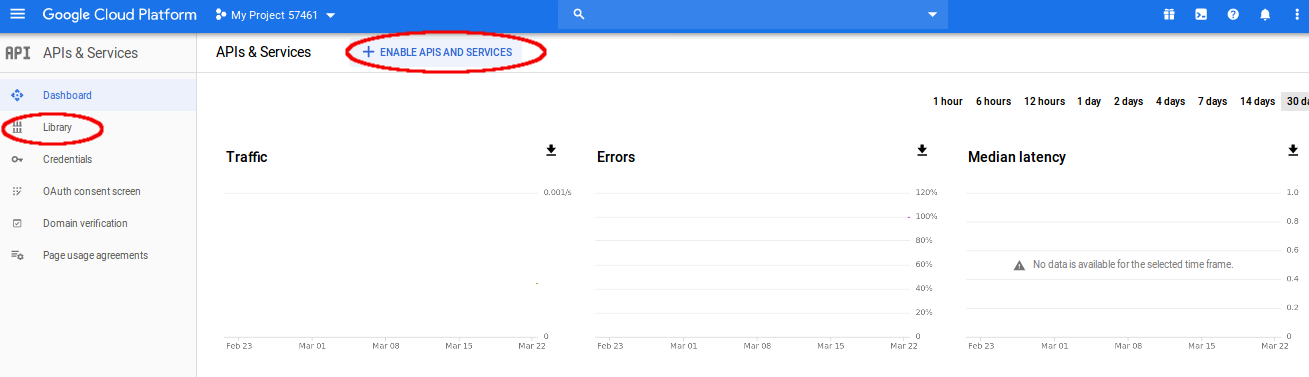The width and height of the screenshot is (1309, 377).
Task: Open the help question mark icon
Action: click(1233, 15)
